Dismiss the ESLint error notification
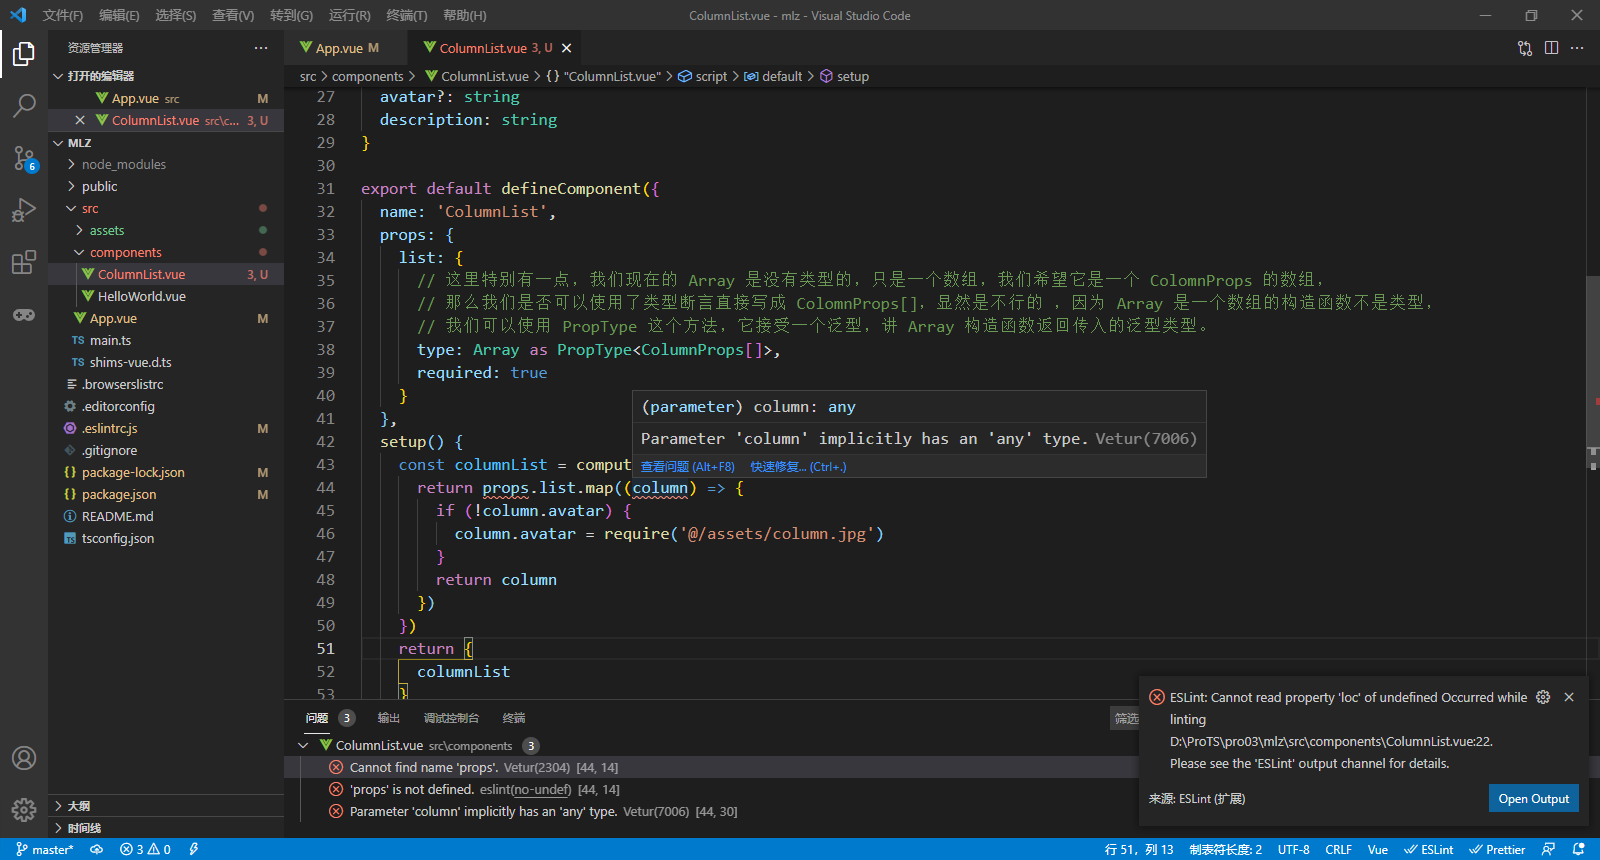Viewport: 1600px width, 860px height. point(1569,697)
